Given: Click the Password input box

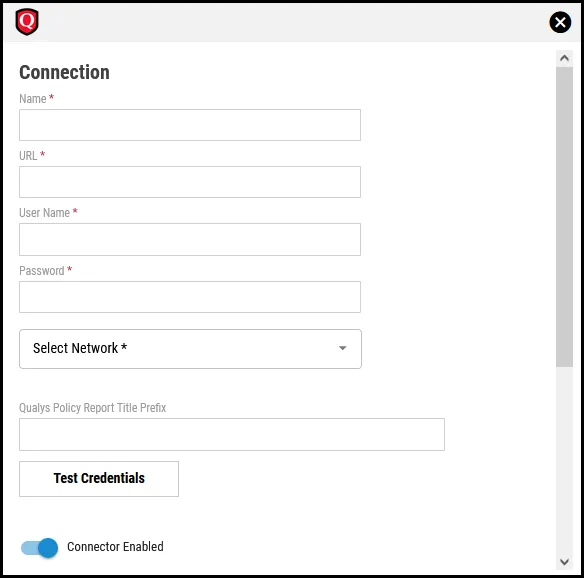Looking at the screenshot, I should (x=190, y=297).
